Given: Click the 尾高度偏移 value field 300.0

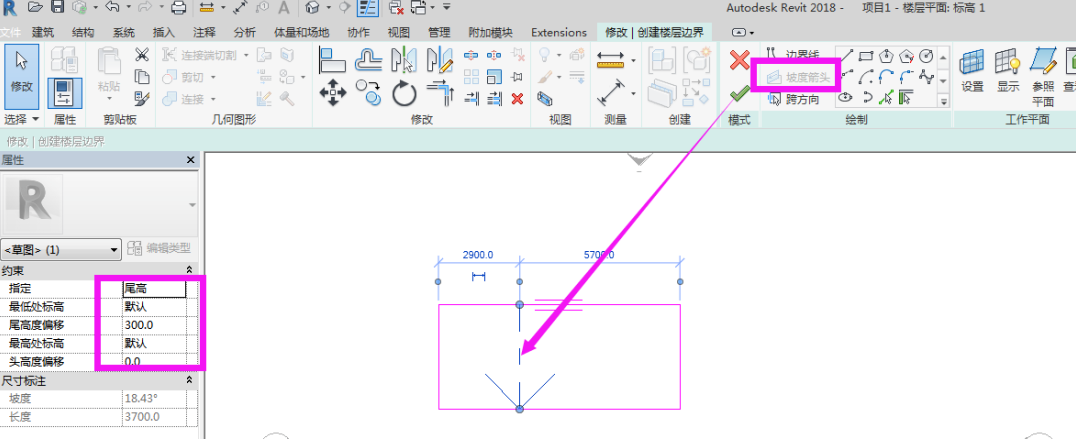Looking at the screenshot, I should click(x=154, y=325).
